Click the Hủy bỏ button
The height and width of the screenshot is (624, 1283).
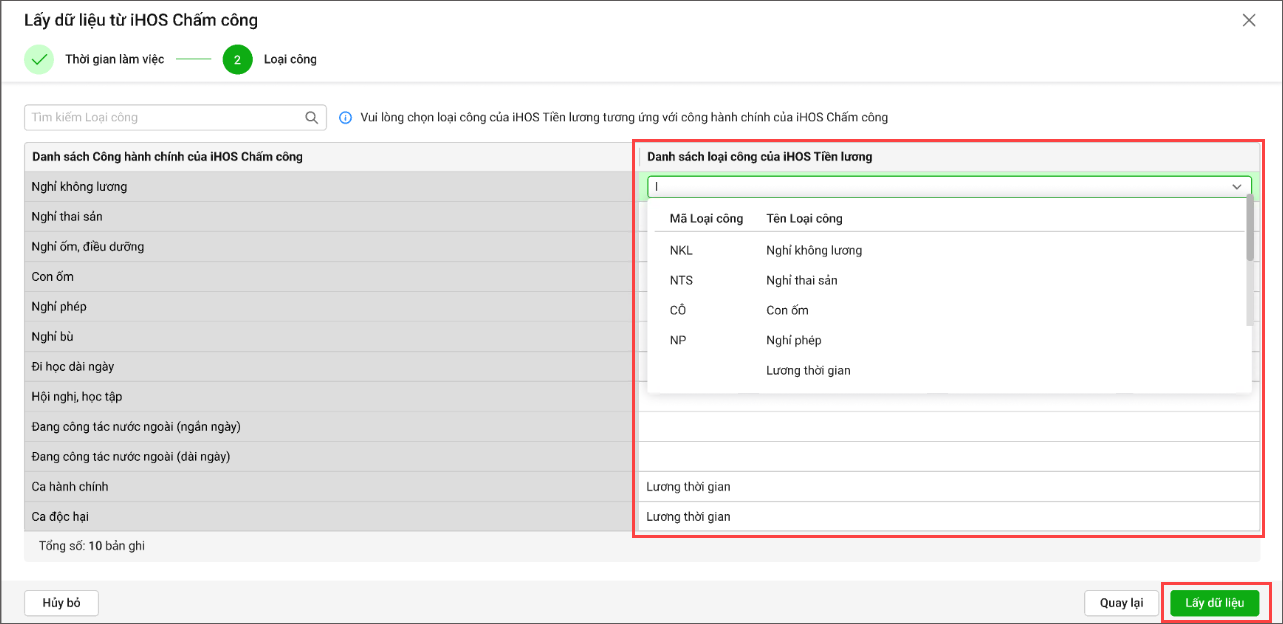61,603
